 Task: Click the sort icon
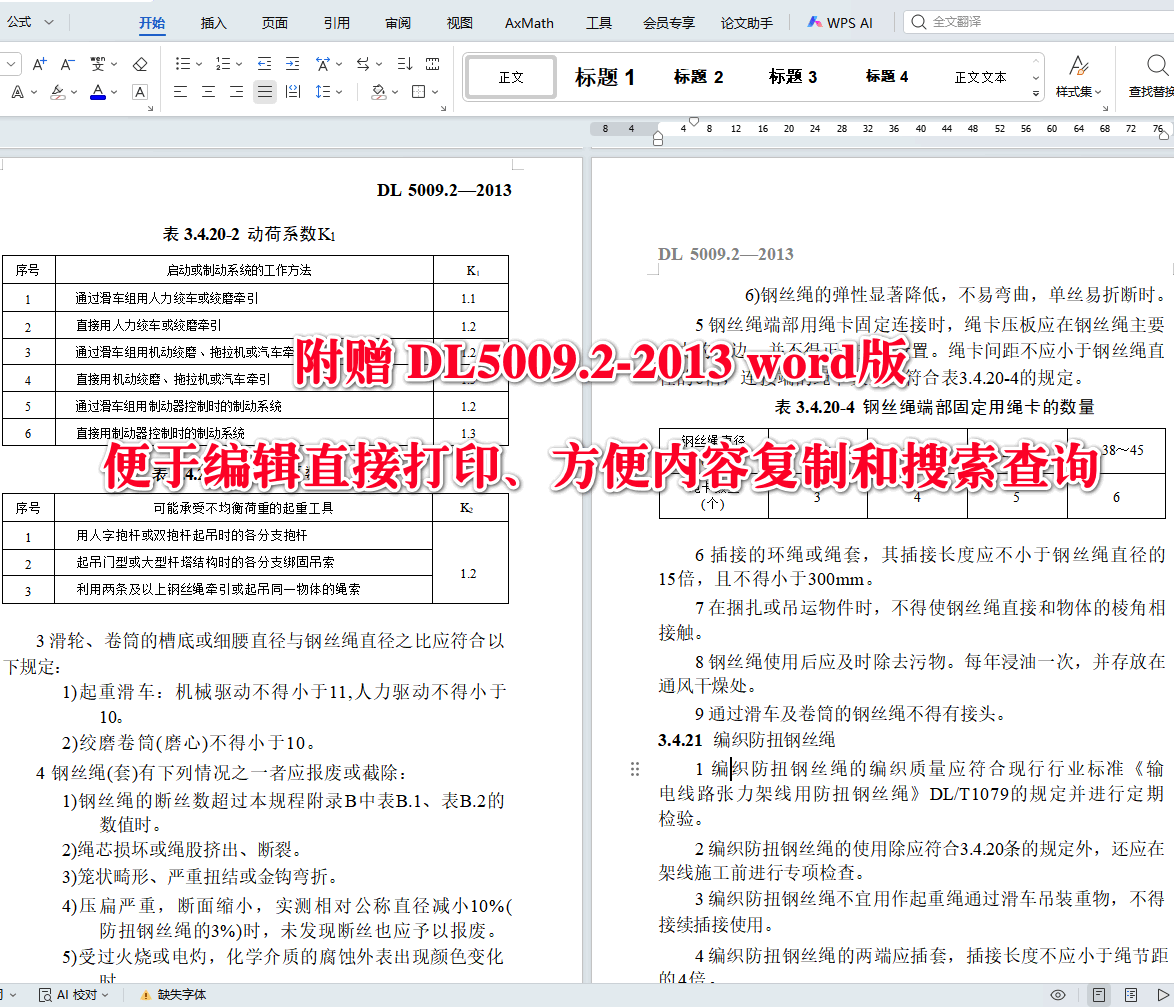(404, 64)
